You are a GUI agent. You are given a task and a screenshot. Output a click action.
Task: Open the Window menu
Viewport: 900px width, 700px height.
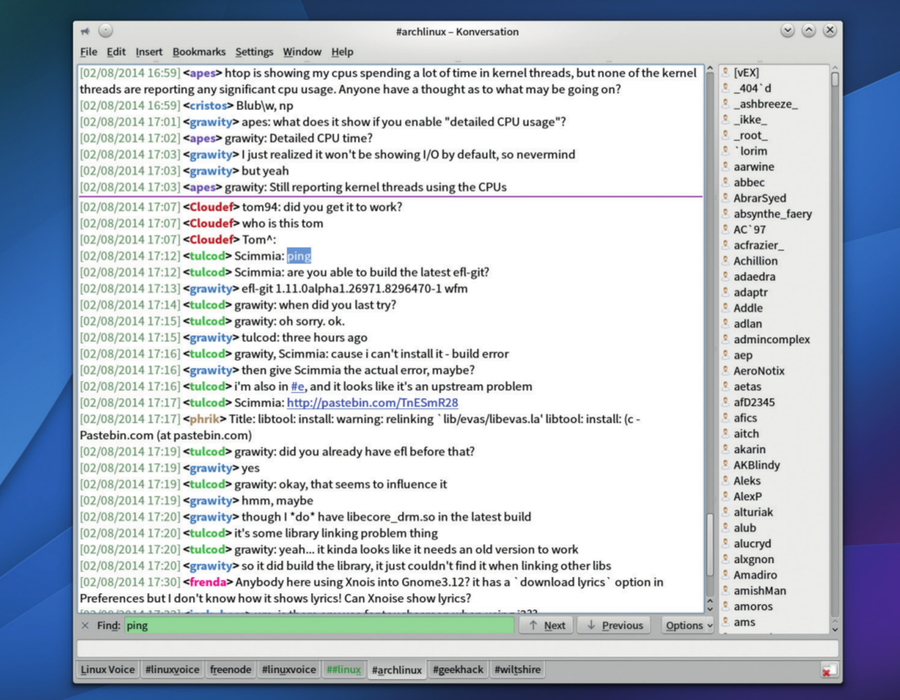tap(302, 52)
